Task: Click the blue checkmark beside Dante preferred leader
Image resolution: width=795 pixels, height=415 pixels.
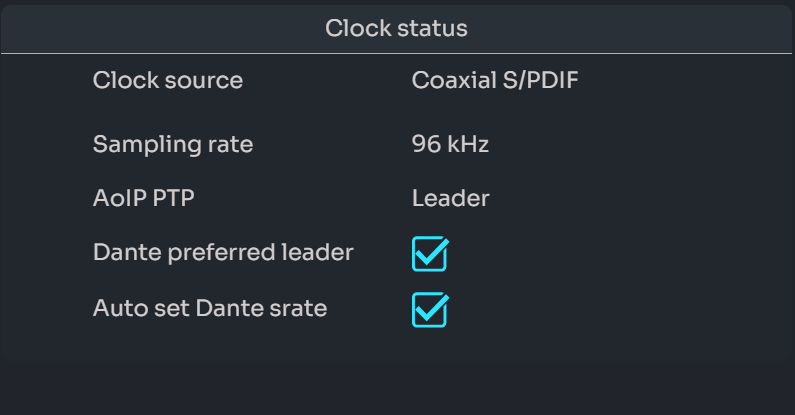Action: coord(431,253)
